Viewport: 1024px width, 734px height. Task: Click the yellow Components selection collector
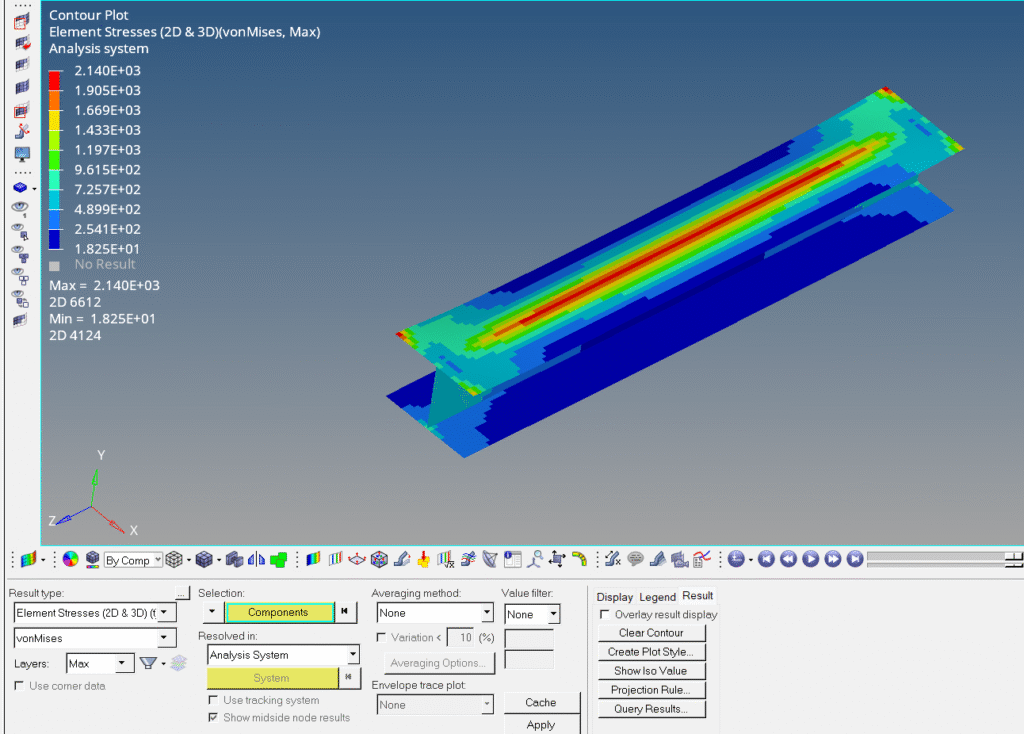point(279,612)
